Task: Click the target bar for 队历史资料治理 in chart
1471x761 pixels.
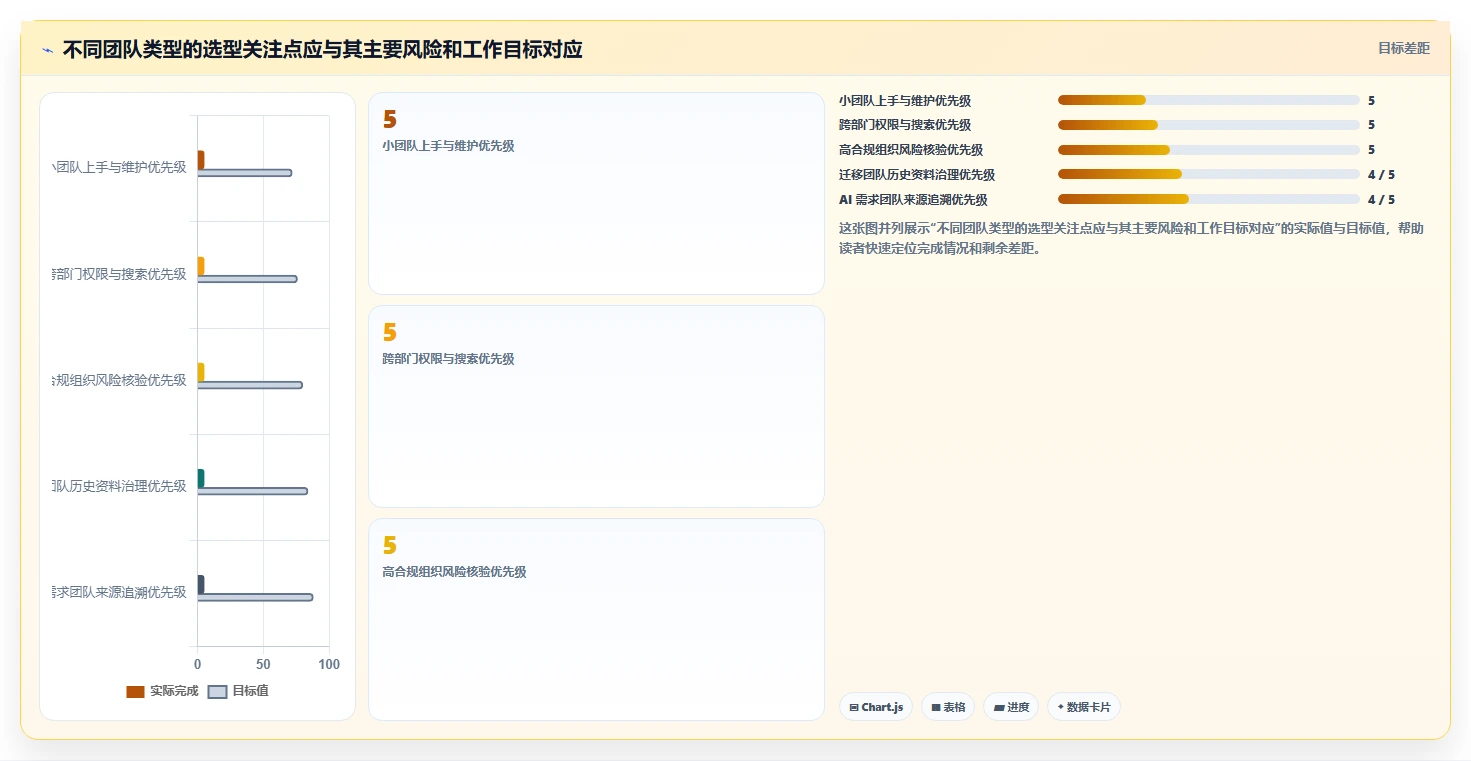Action: point(253,491)
